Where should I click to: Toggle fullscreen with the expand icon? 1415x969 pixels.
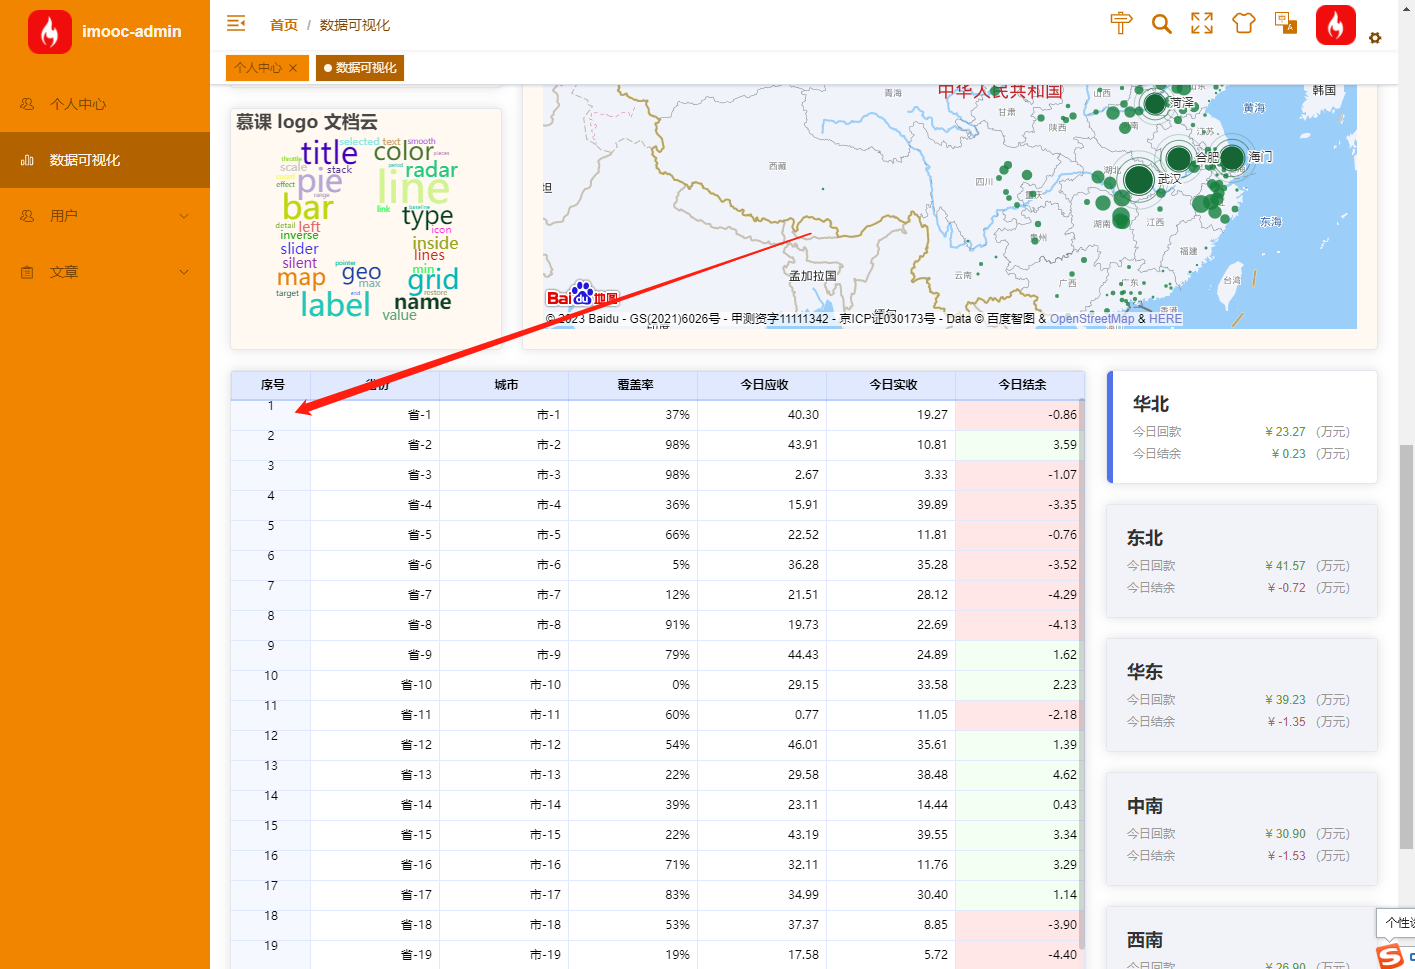pos(1202,23)
